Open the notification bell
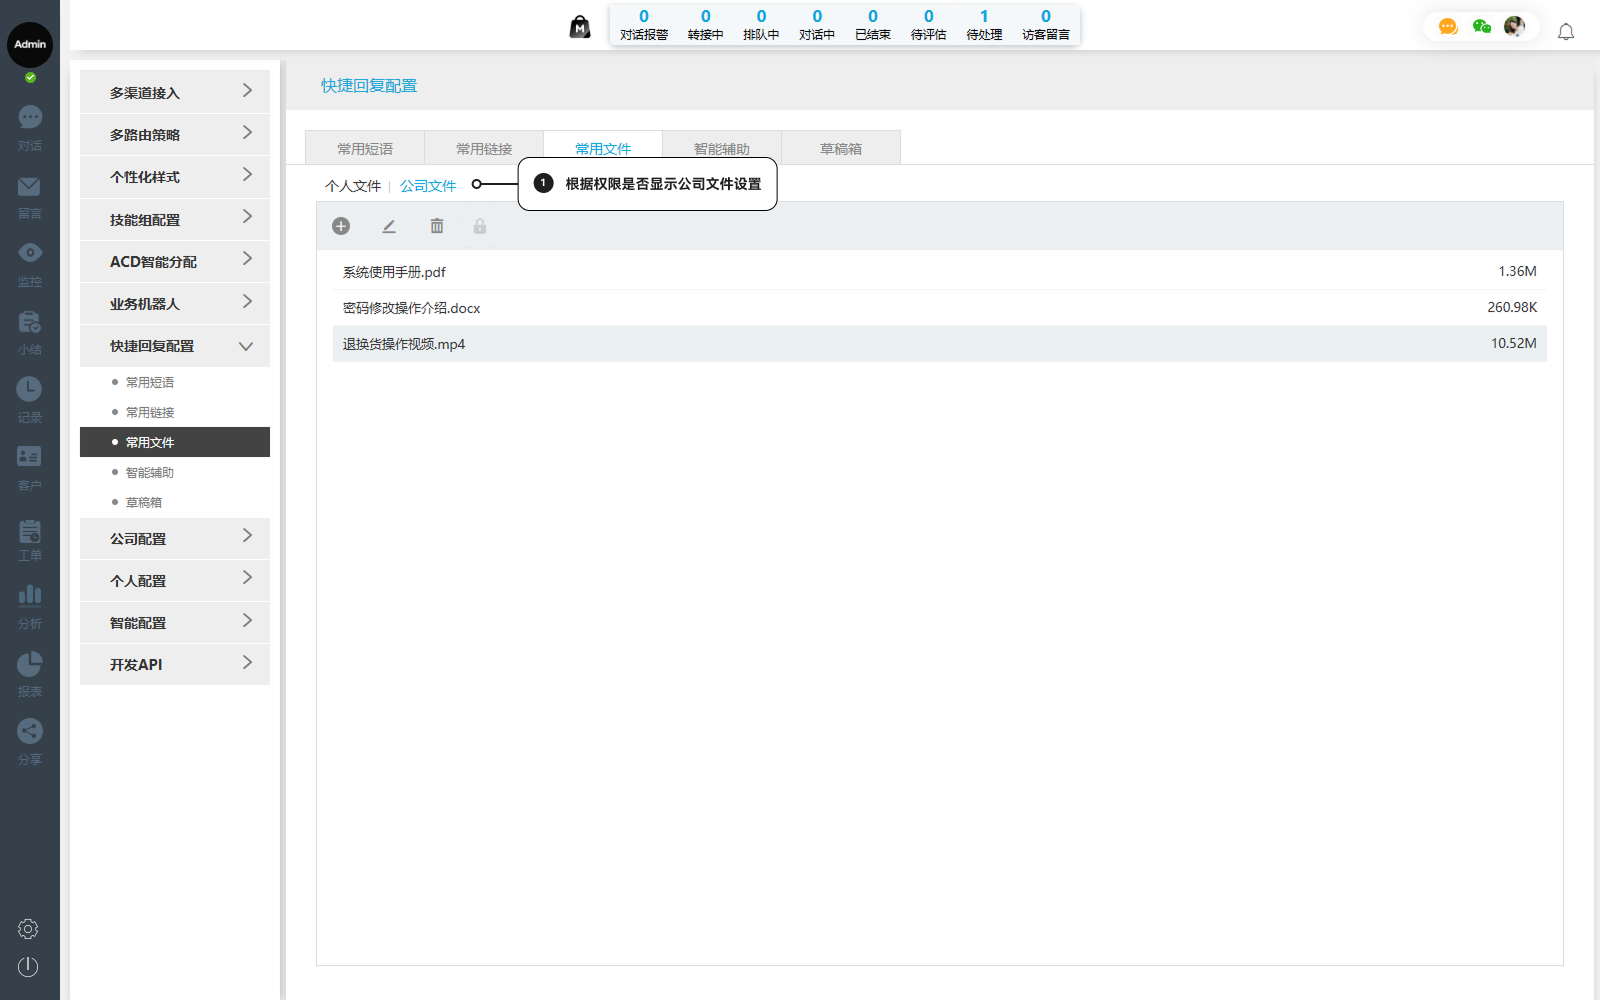1600x1000 pixels. 1566,32
